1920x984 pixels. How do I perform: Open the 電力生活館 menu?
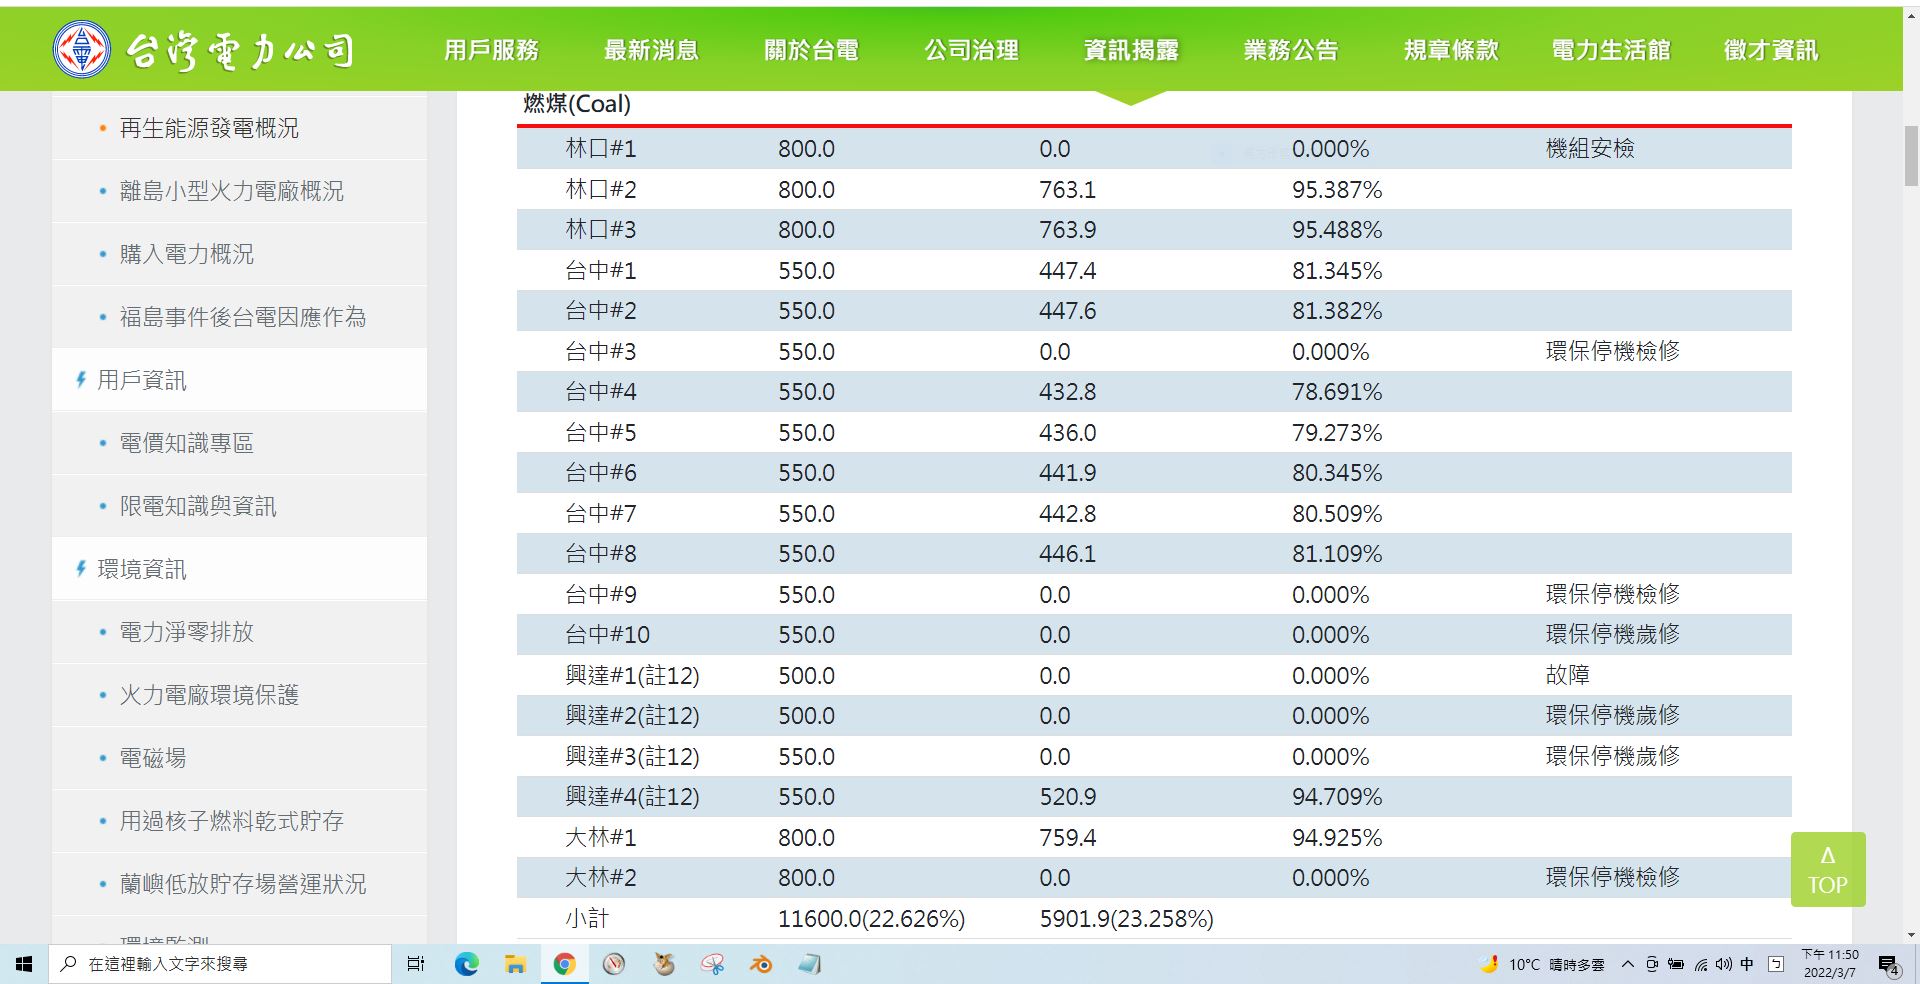pos(1611,50)
